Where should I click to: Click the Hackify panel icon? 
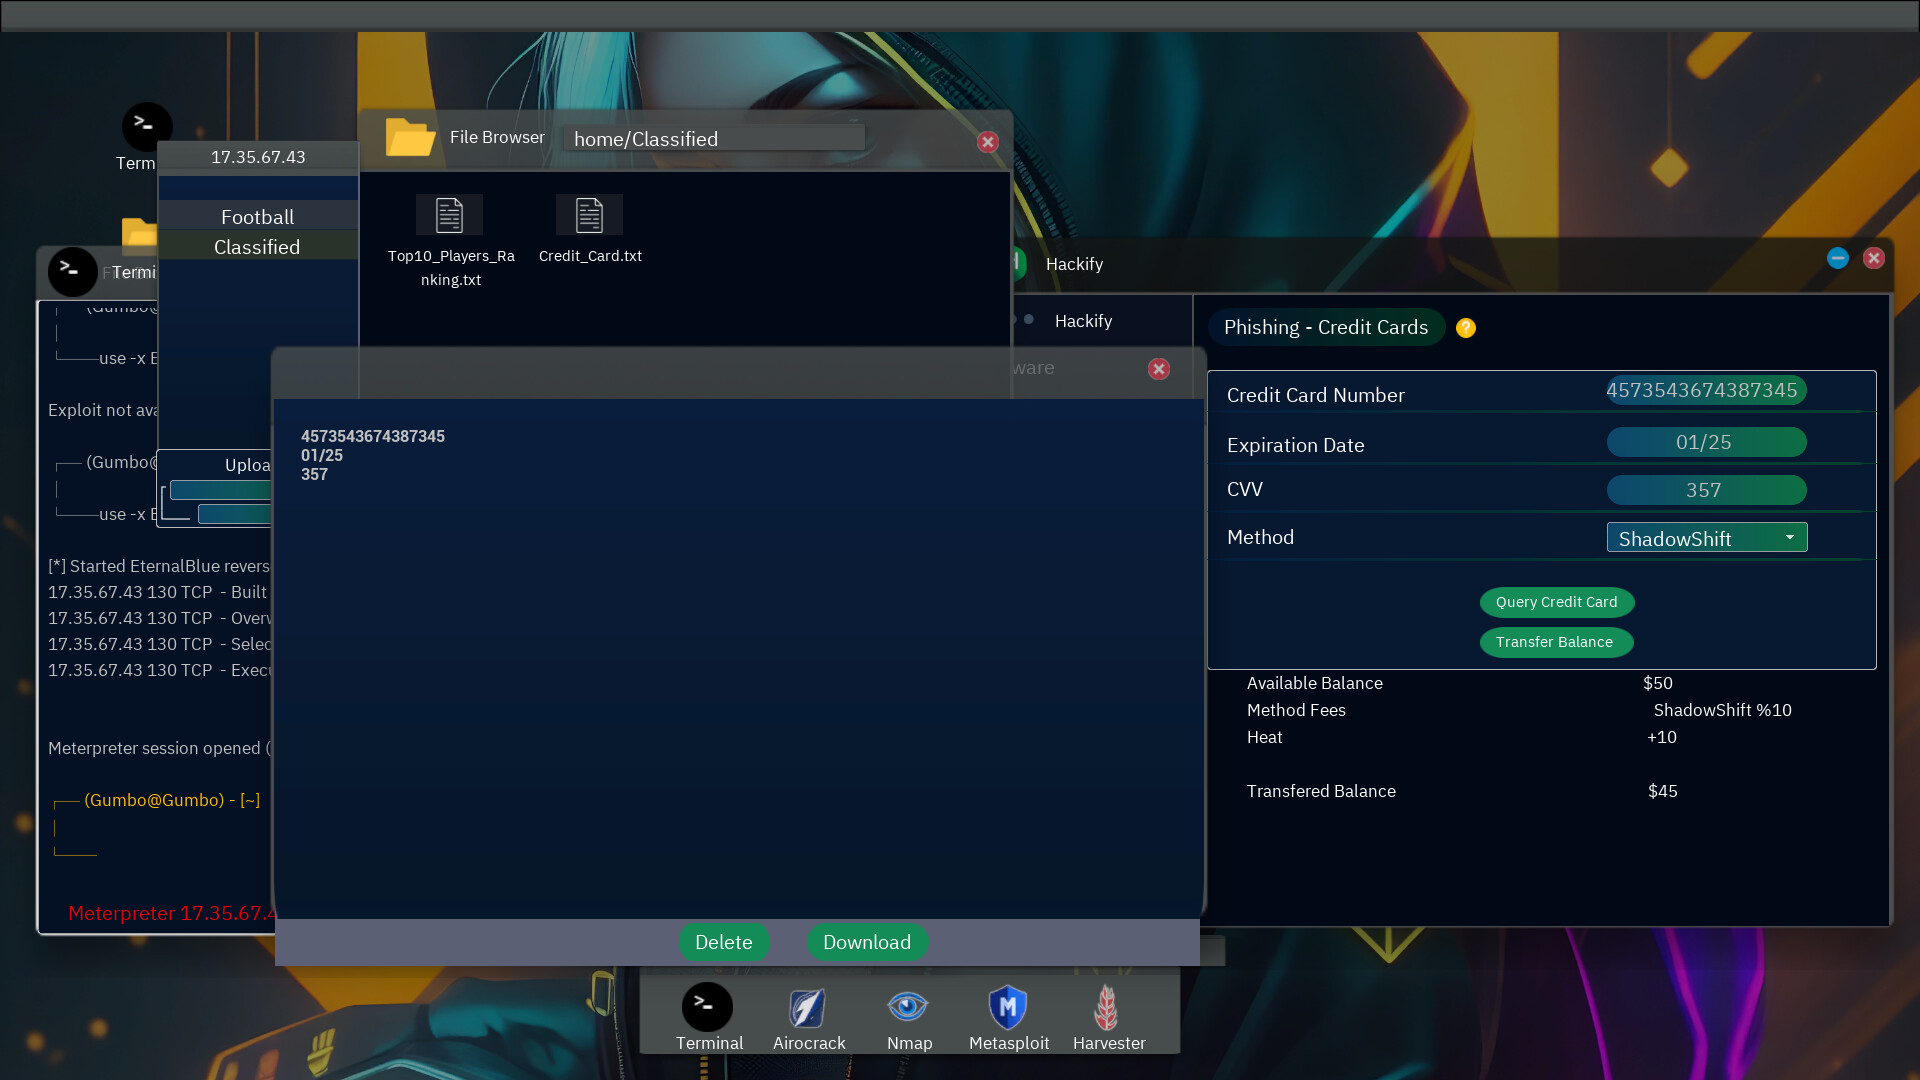[1029, 319]
